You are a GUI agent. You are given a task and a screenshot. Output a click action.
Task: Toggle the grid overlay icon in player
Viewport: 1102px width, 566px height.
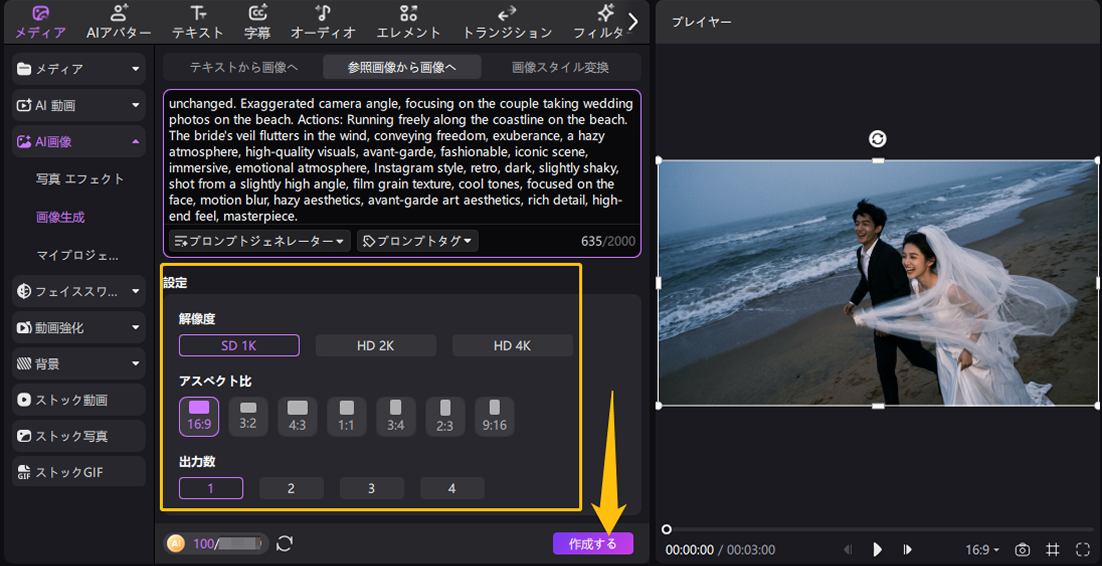(1052, 550)
